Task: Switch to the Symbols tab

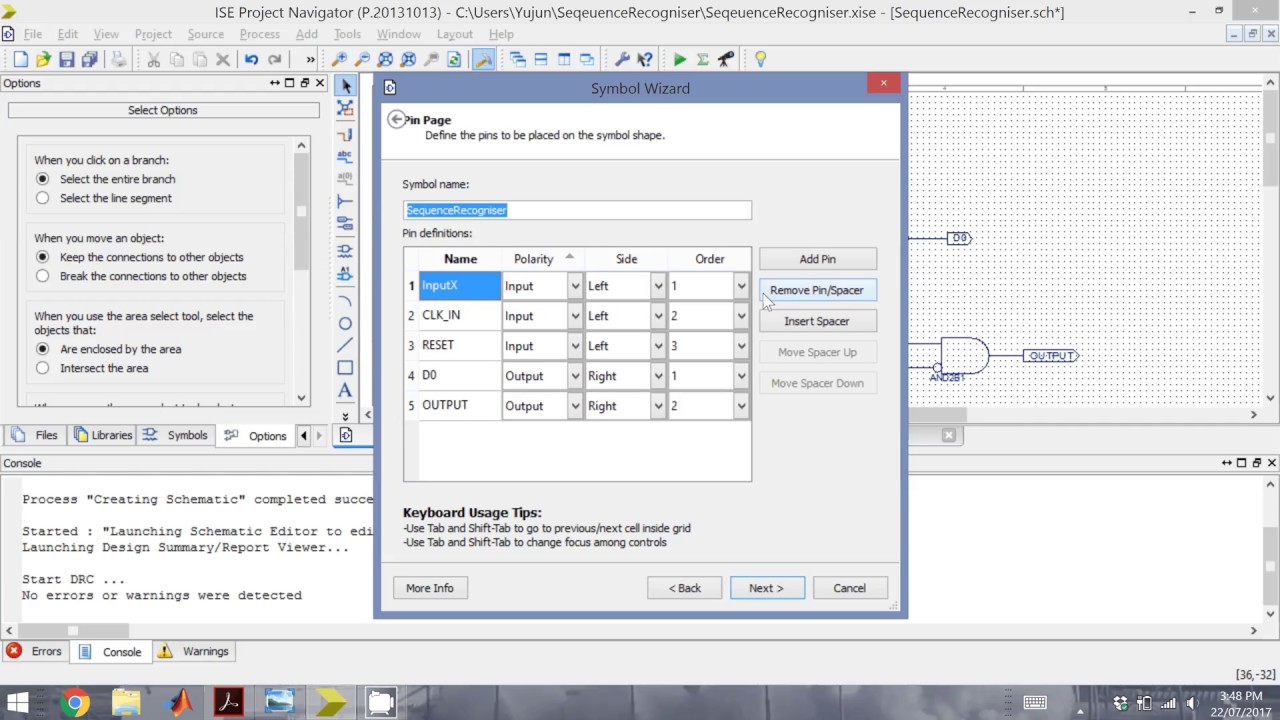Action: (176, 435)
